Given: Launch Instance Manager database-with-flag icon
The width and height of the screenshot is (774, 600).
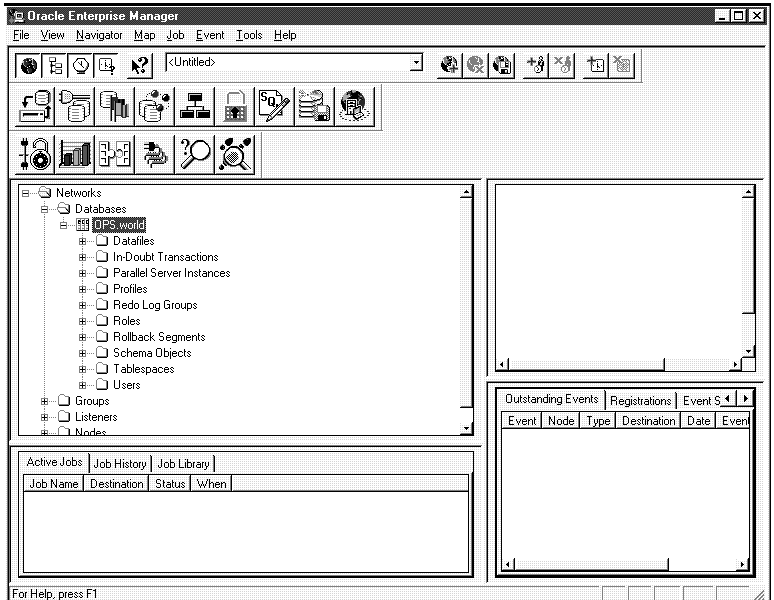Looking at the screenshot, I should click(115, 106).
